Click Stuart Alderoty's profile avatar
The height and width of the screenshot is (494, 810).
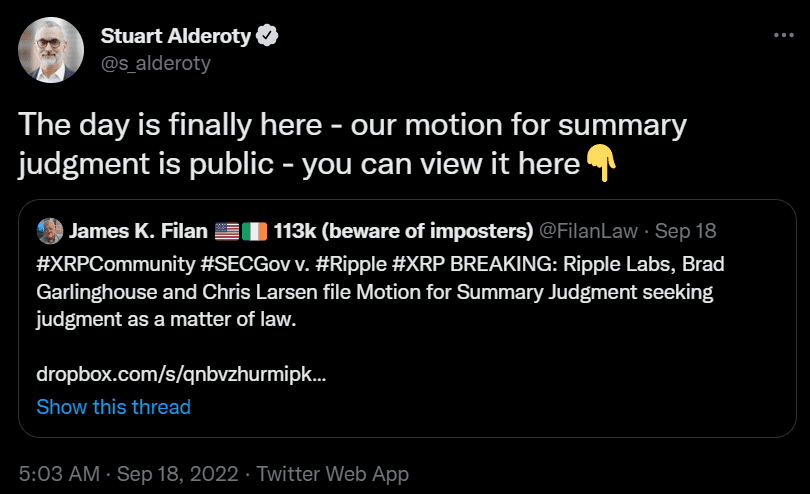tap(50, 50)
